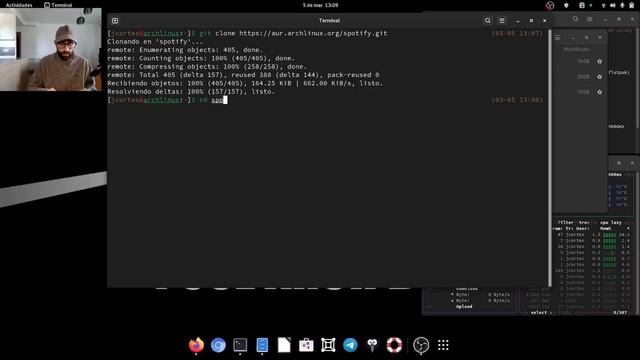
Task: Open the blue round browser icon in the dock
Action: (x=218, y=345)
